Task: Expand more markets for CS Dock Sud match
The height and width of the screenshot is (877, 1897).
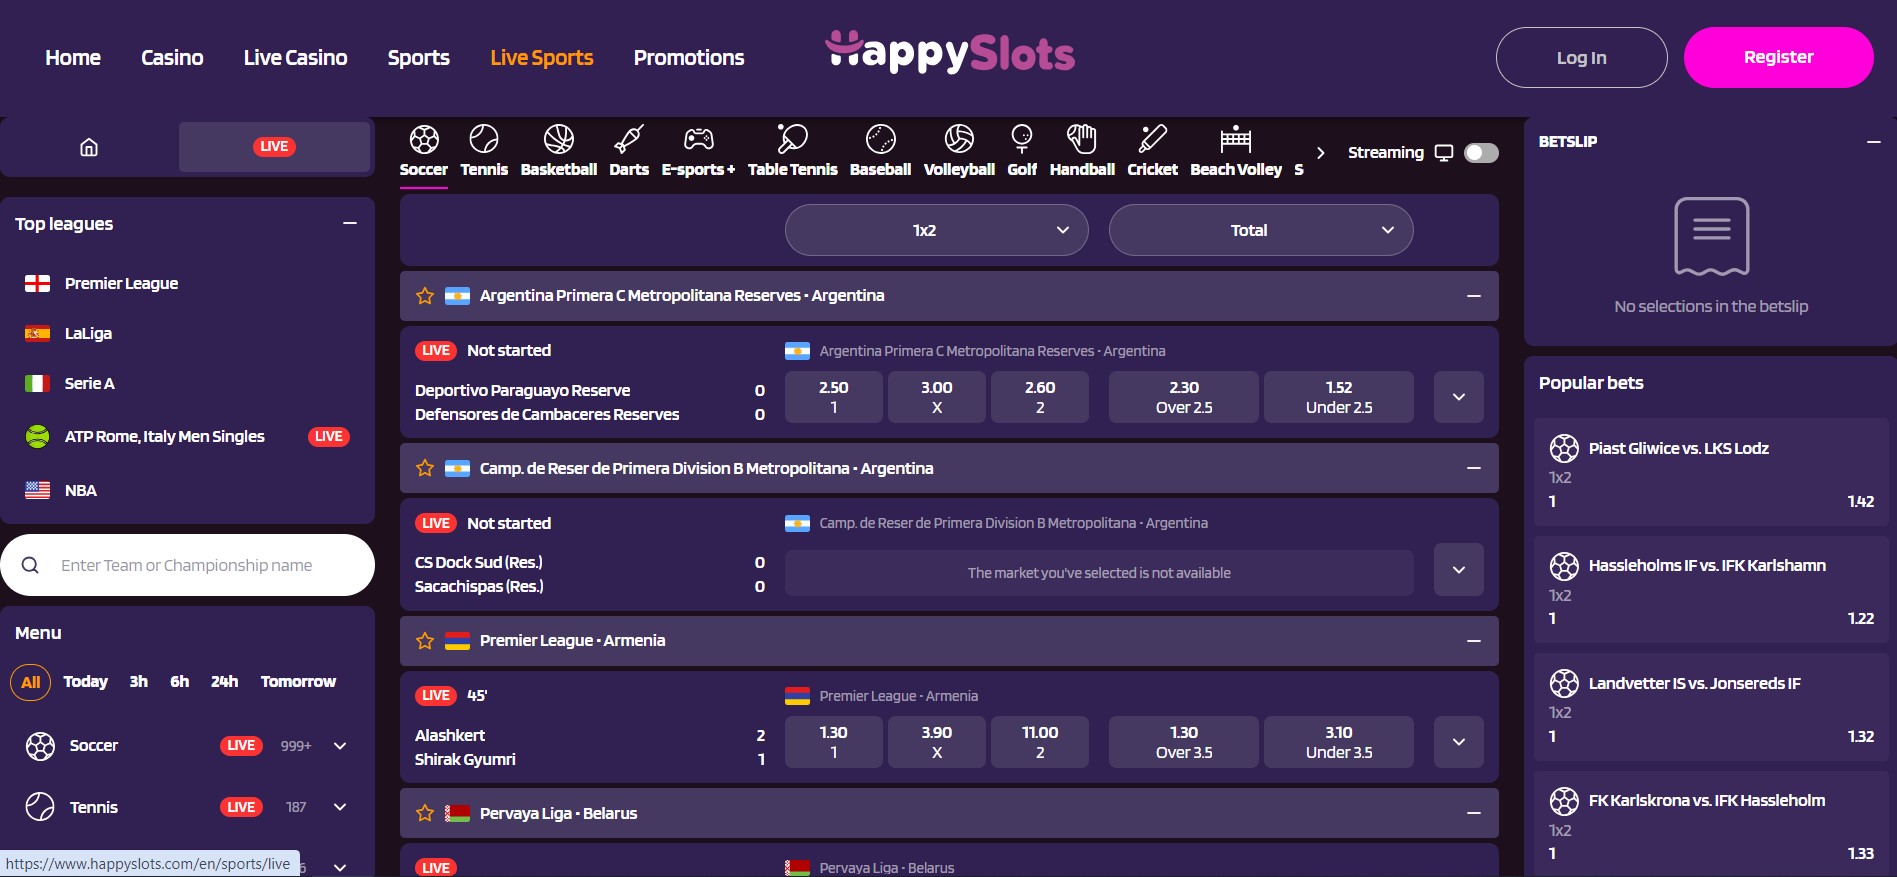Action: click(1458, 570)
